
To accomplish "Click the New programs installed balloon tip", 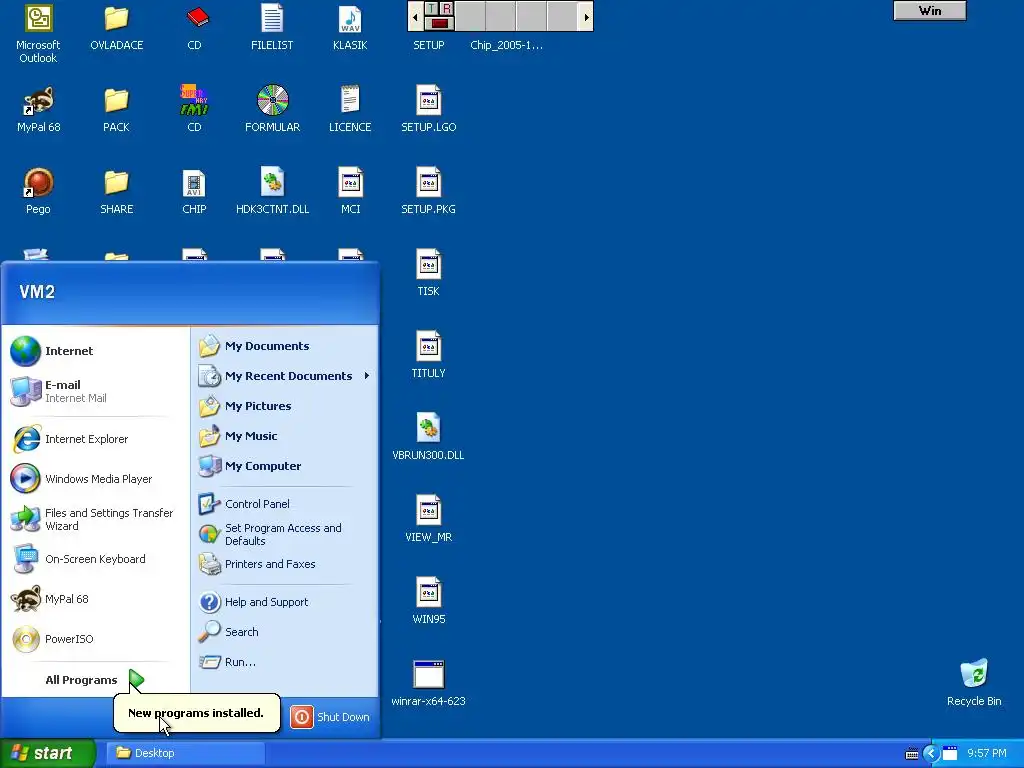I will (196, 713).
